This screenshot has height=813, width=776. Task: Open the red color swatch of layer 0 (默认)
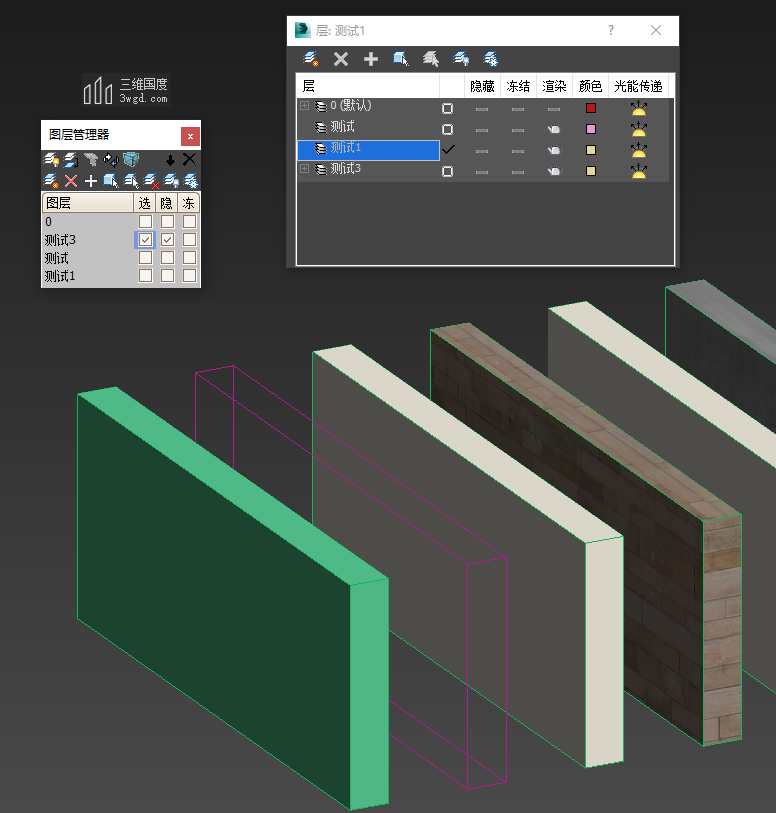tap(591, 108)
